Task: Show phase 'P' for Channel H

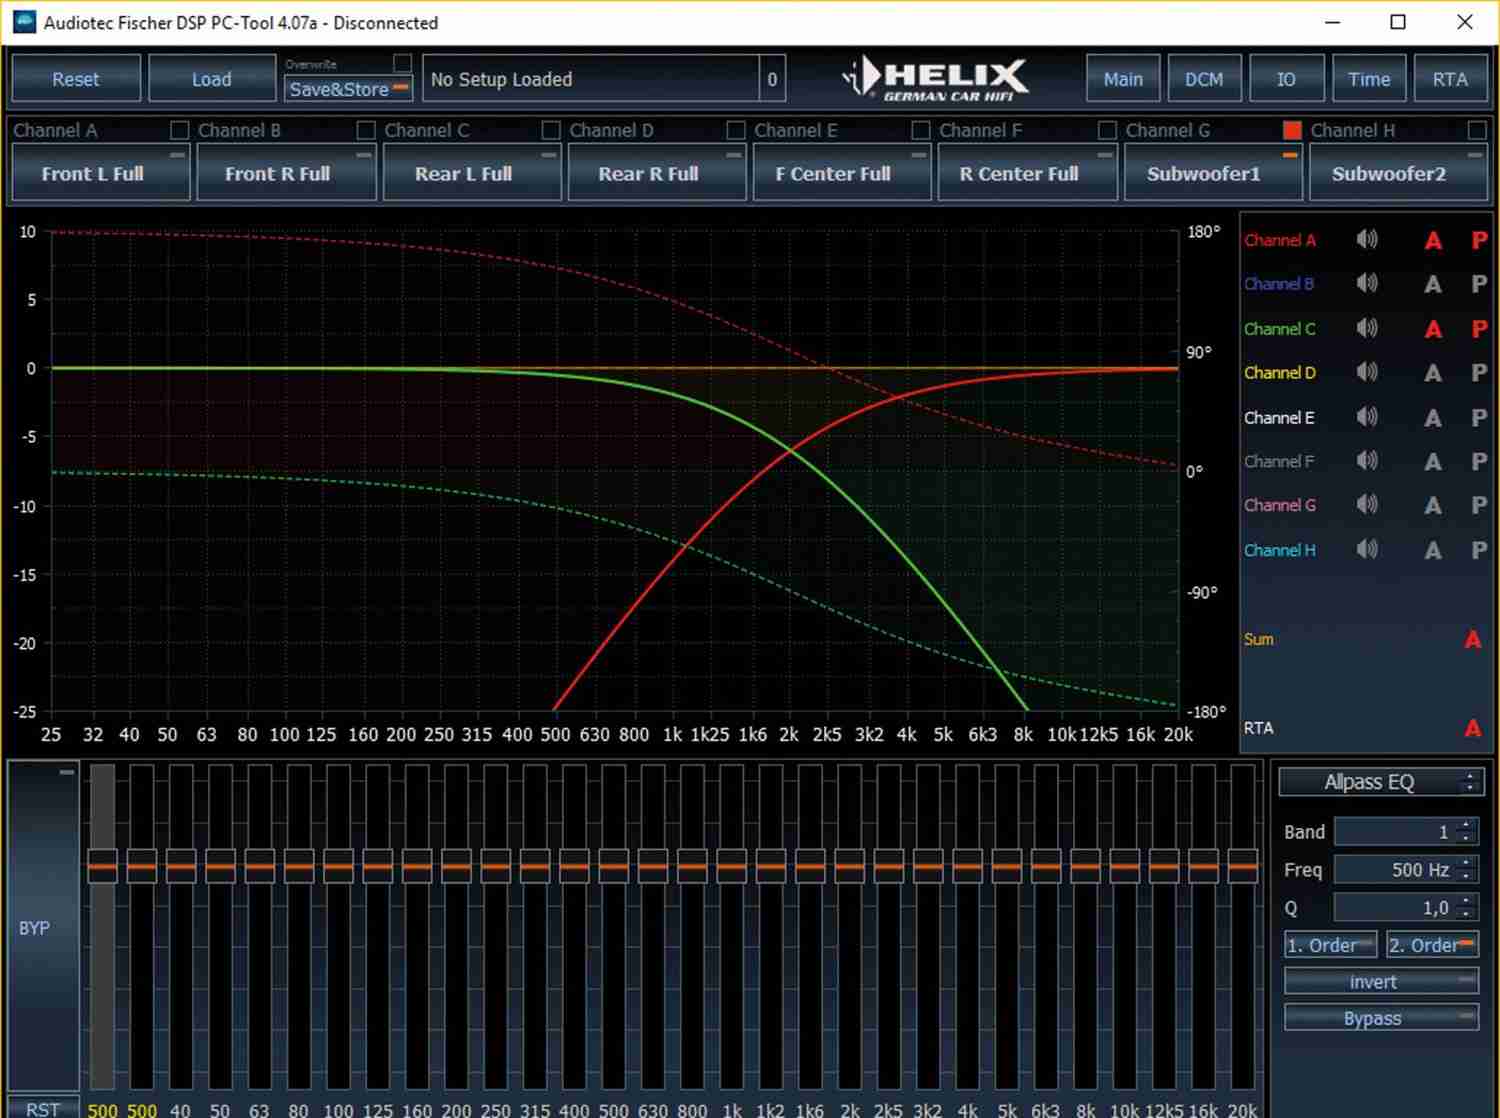Action: tap(1479, 551)
